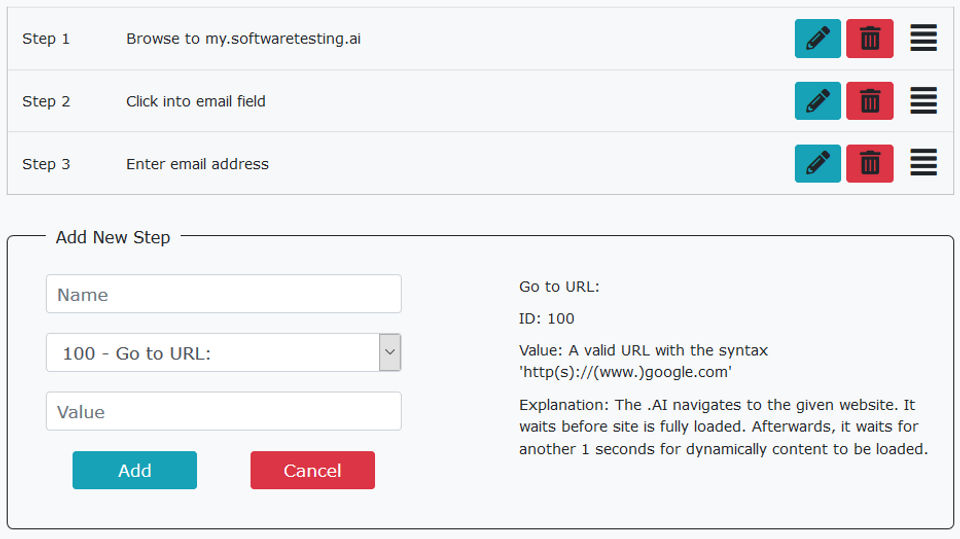
Task: Edit Step 2 using the pencil icon
Action: [x=817, y=101]
